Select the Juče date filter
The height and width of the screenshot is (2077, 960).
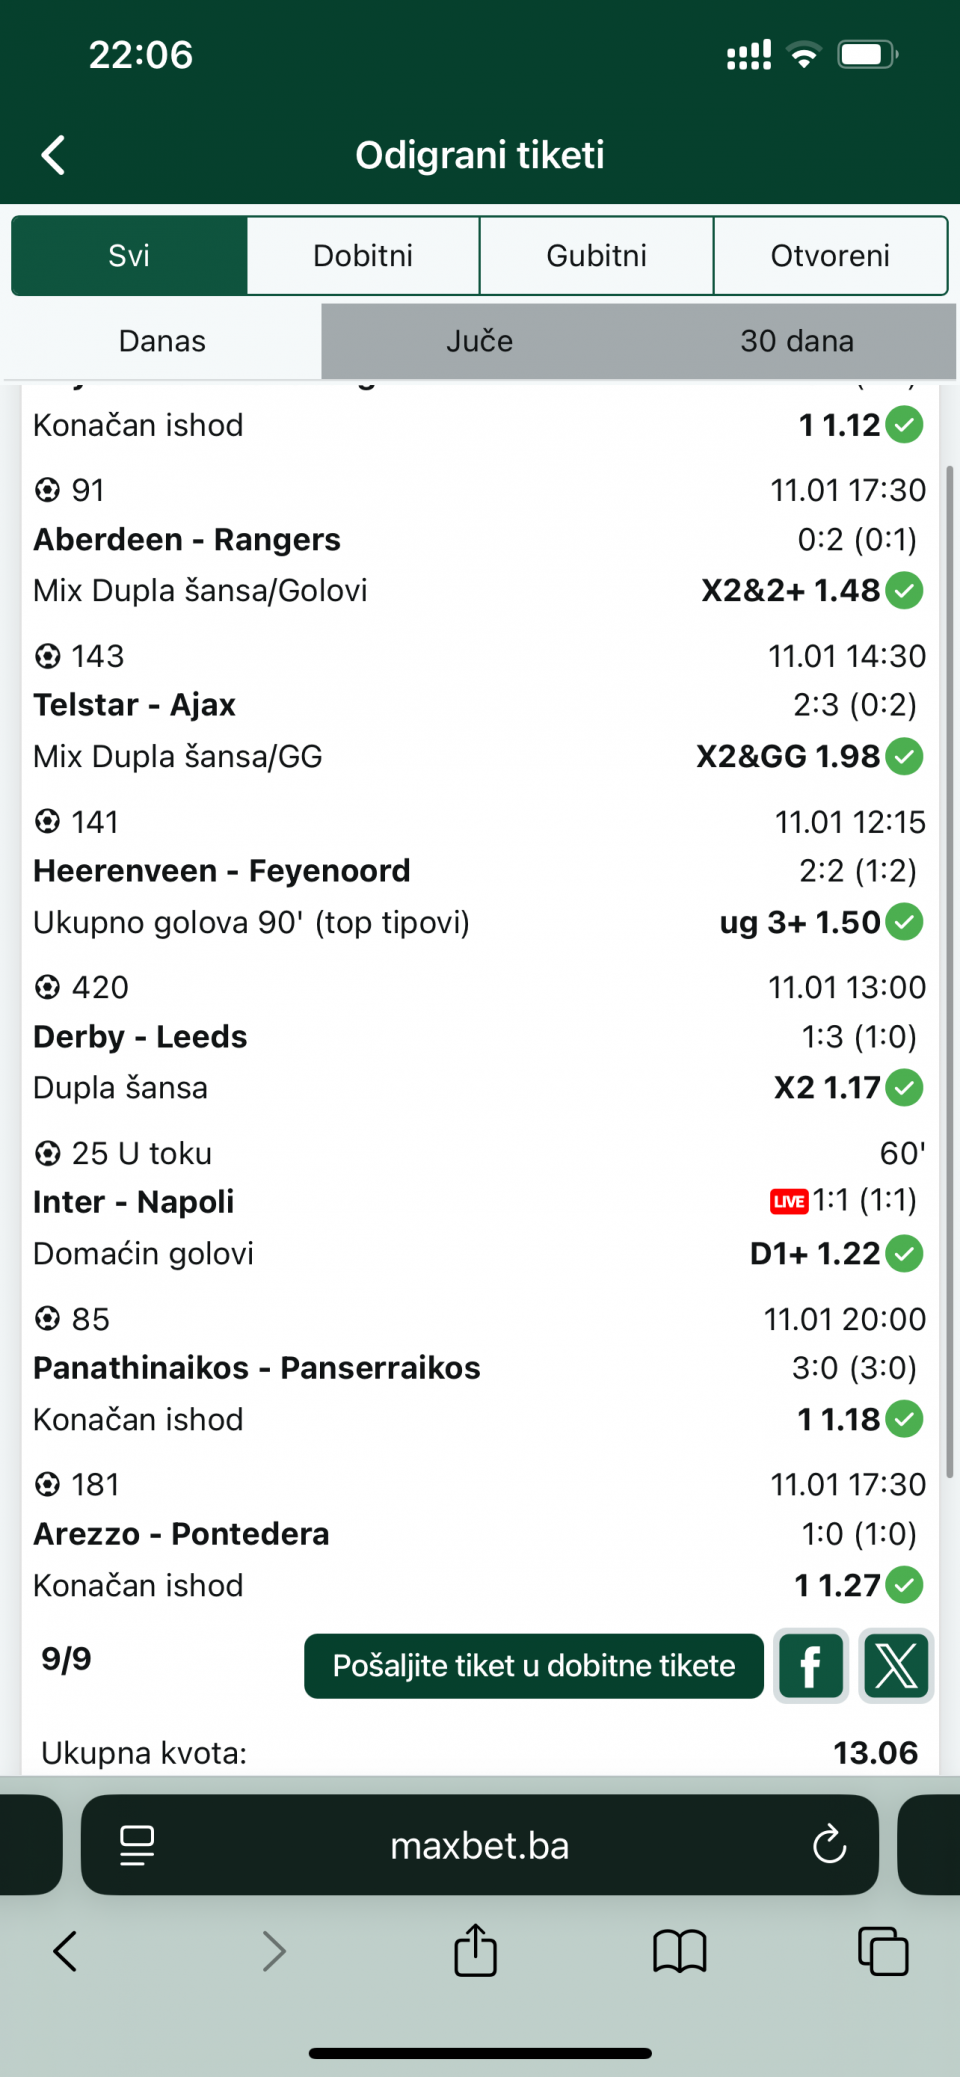click(479, 342)
